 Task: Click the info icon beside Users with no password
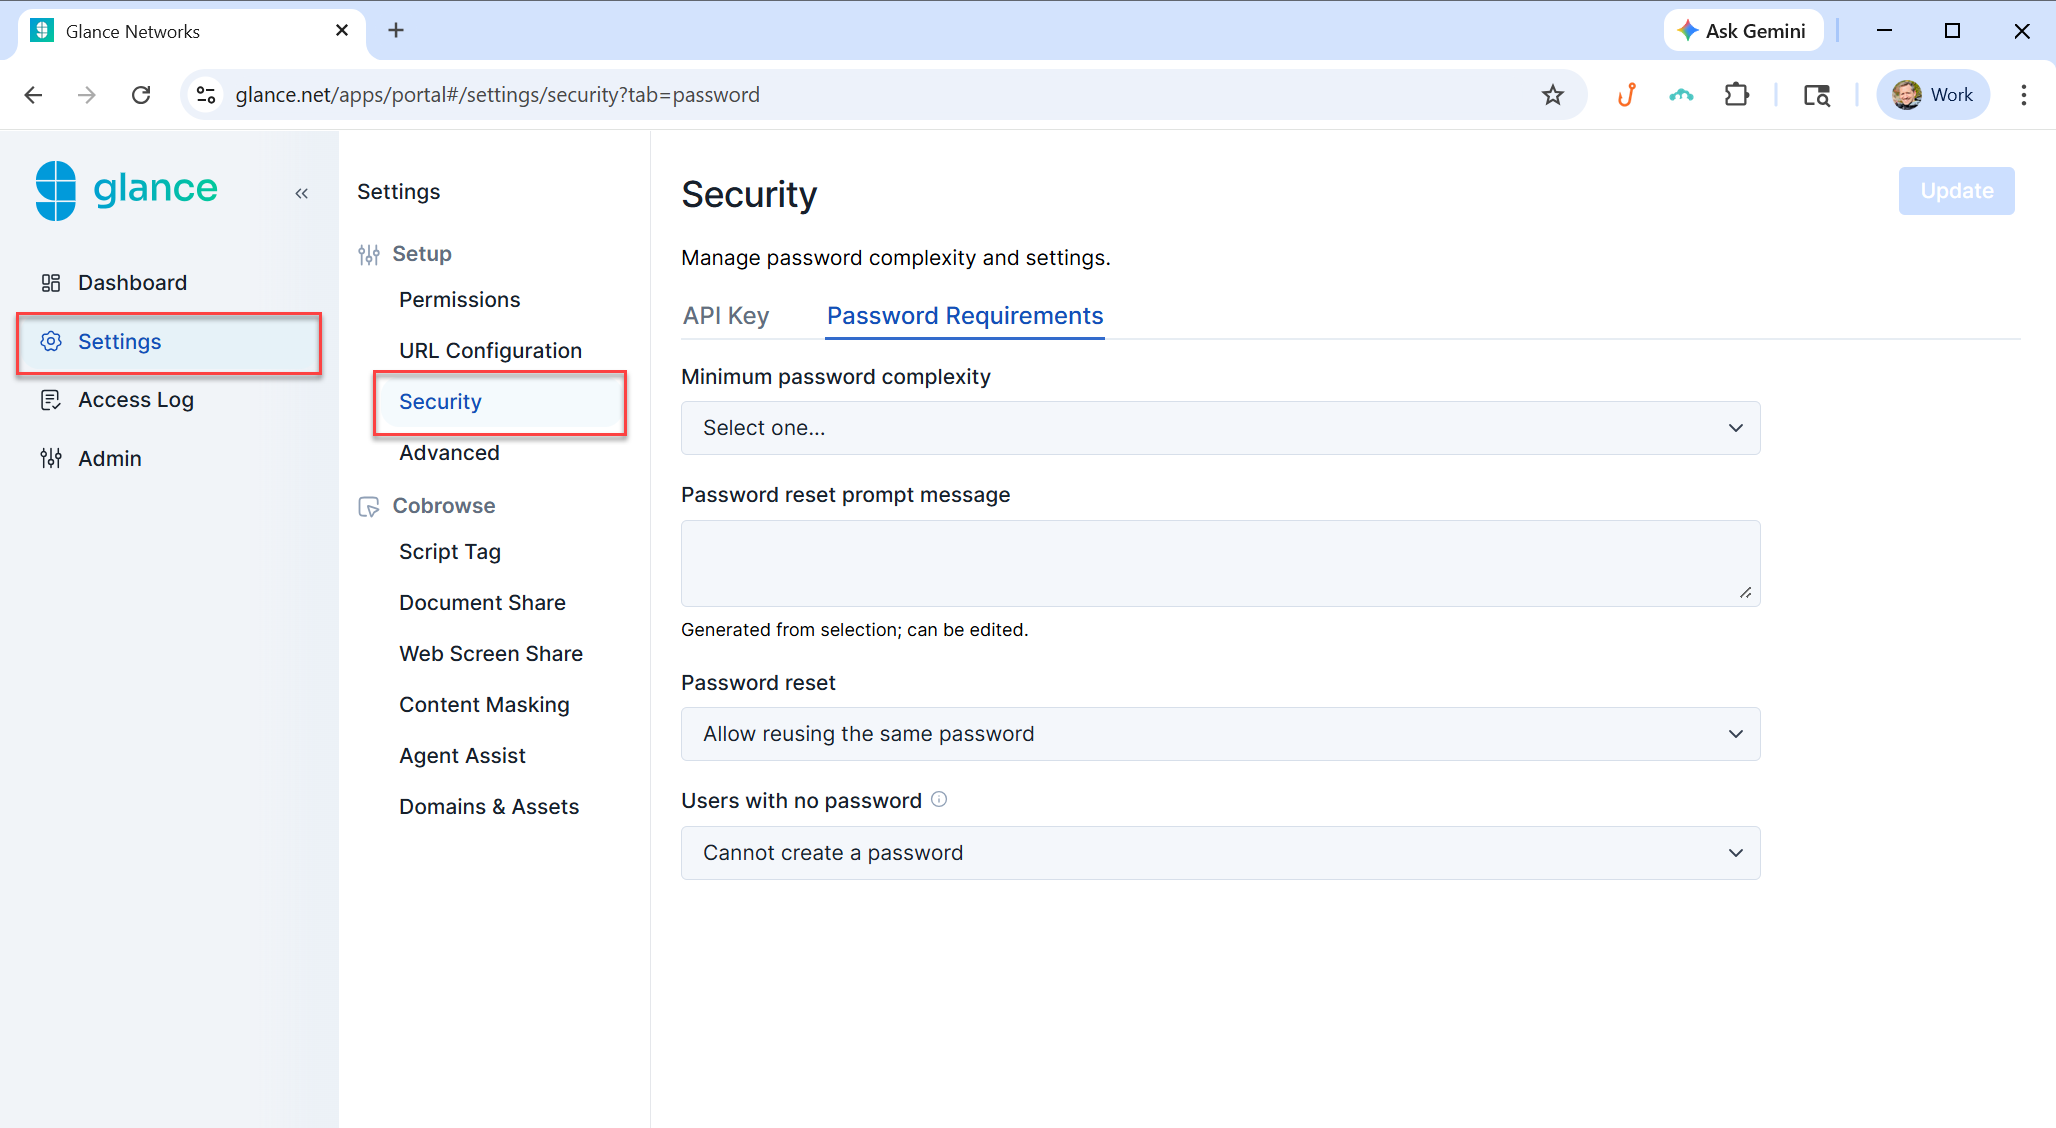[x=939, y=799]
